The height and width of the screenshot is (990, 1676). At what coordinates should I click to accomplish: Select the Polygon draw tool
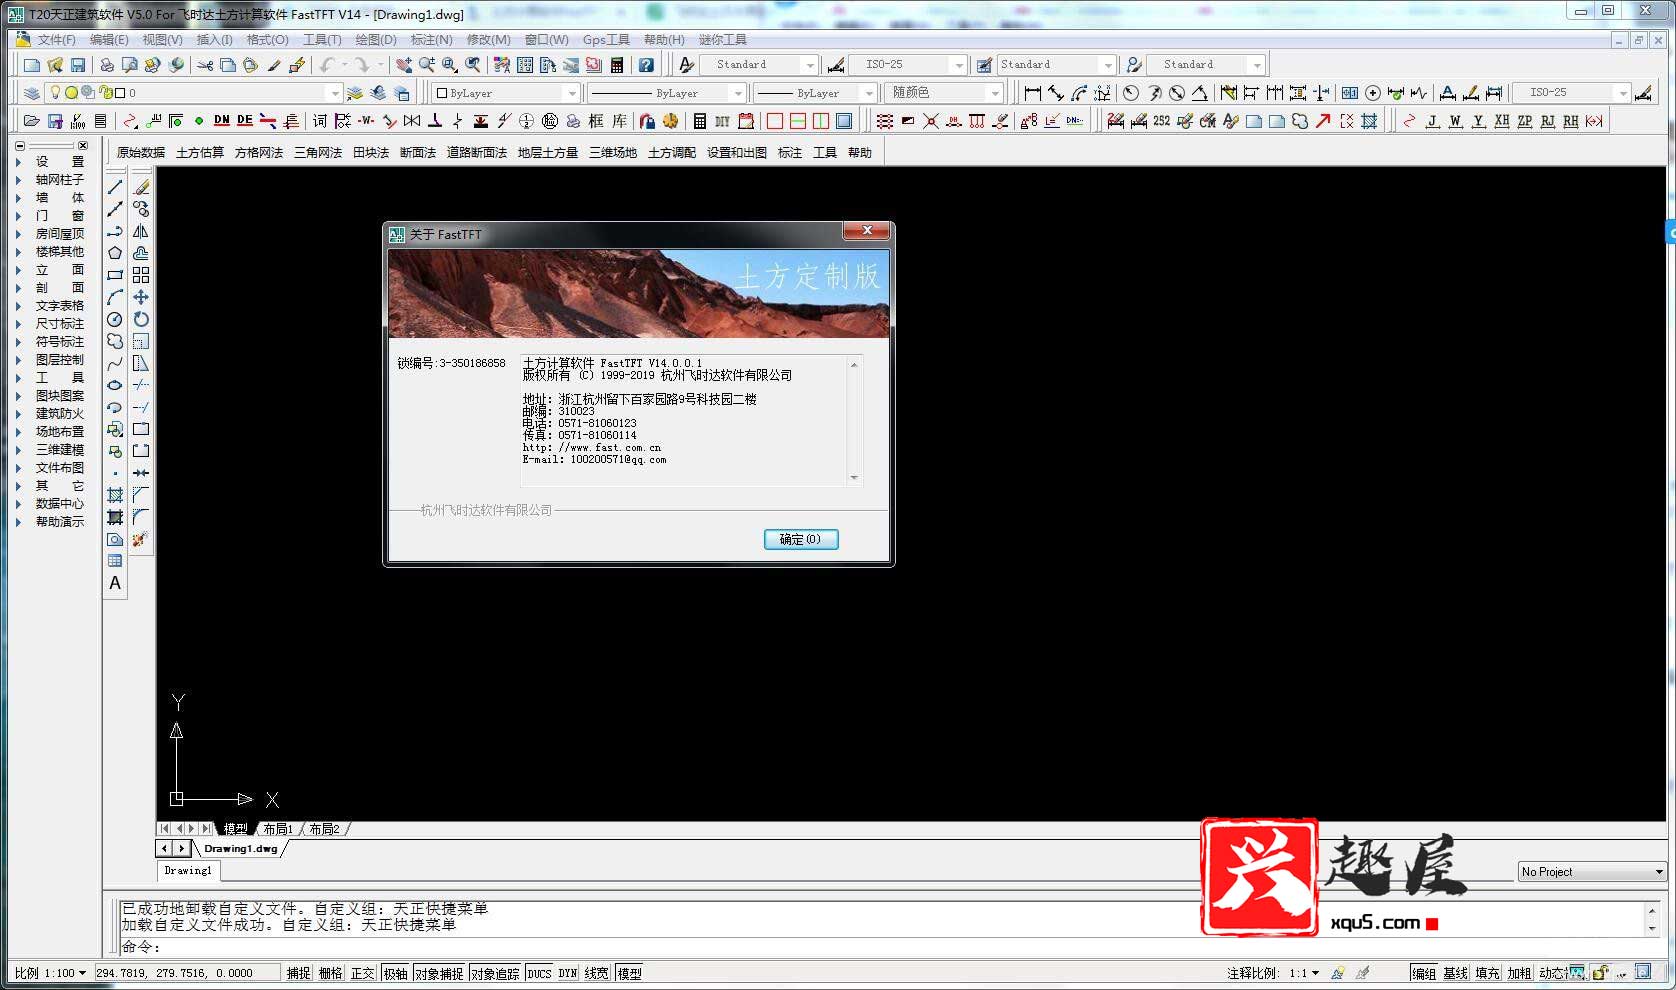[x=115, y=253]
